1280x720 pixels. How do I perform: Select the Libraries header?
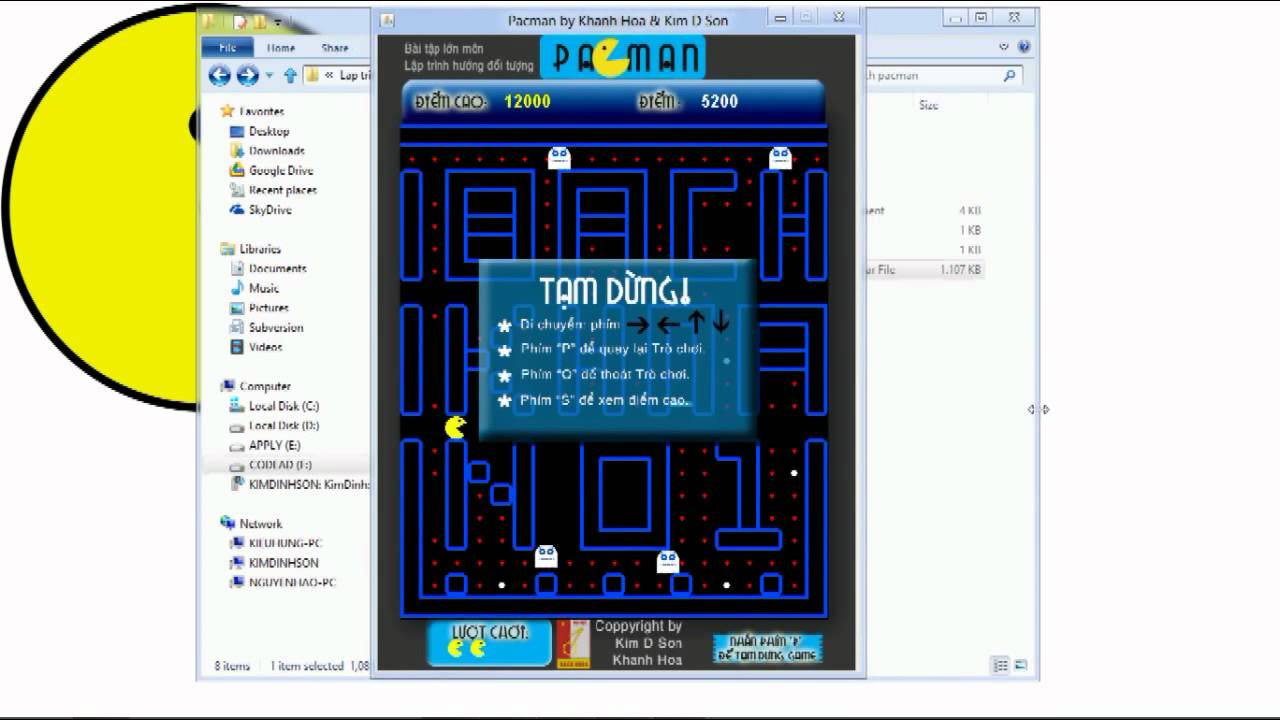coord(252,249)
